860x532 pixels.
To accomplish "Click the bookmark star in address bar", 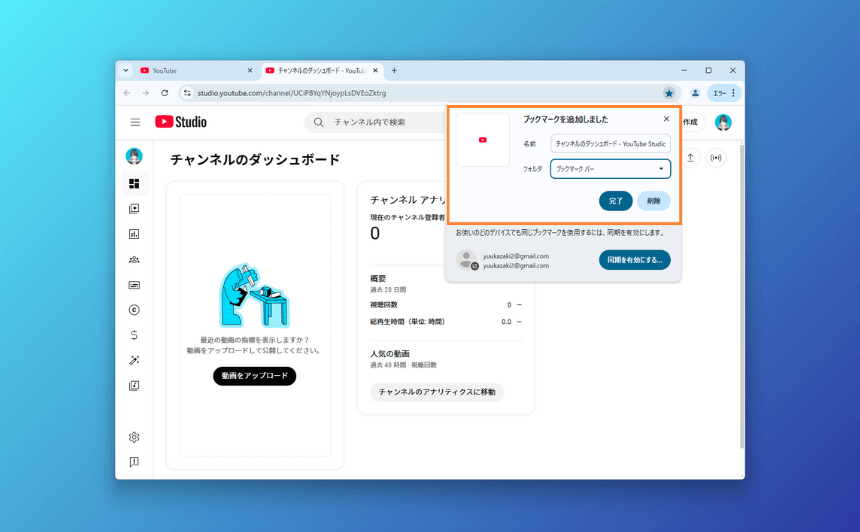I will click(x=669, y=93).
